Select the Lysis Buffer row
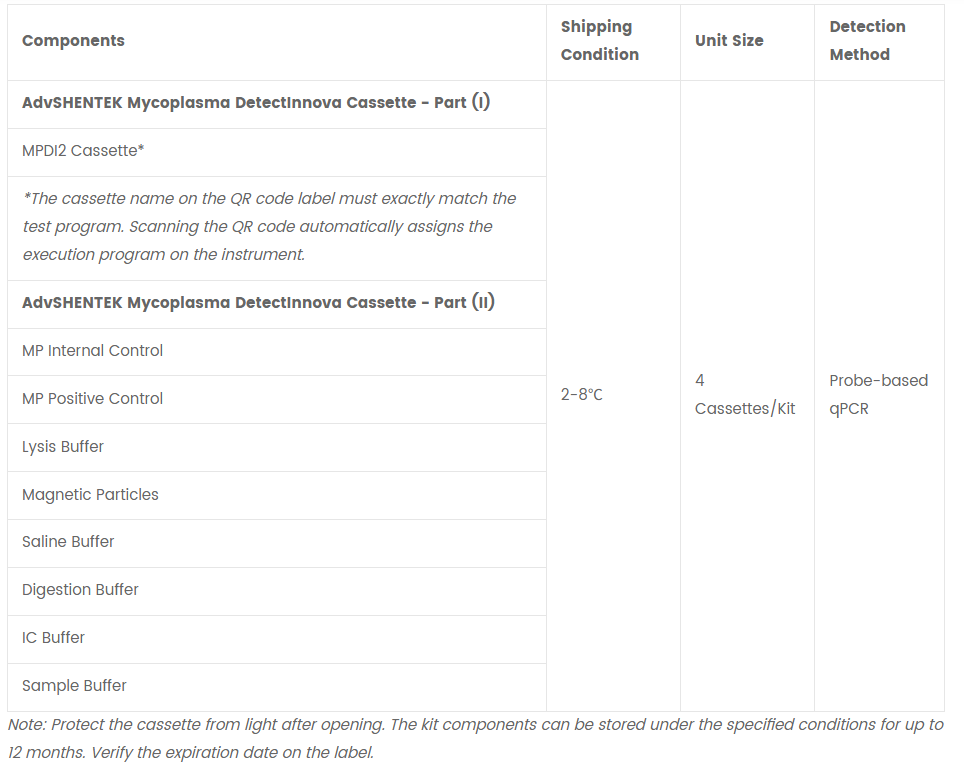The height and width of the screenshot is (768, 964). click(277, 448)
